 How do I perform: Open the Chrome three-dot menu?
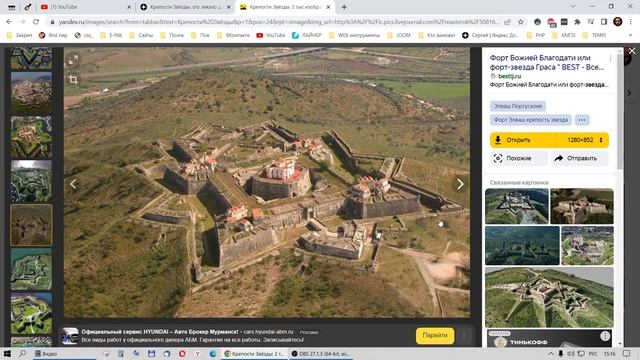point(631,22)
